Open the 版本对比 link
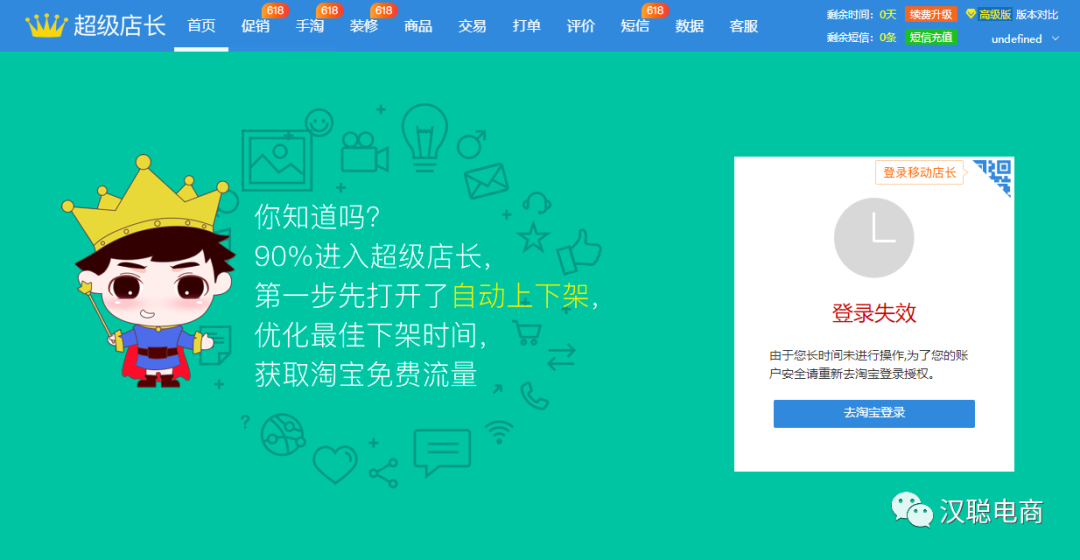Image resolution: width=1080 pixels, height=560 pixels. (1037, 14)
